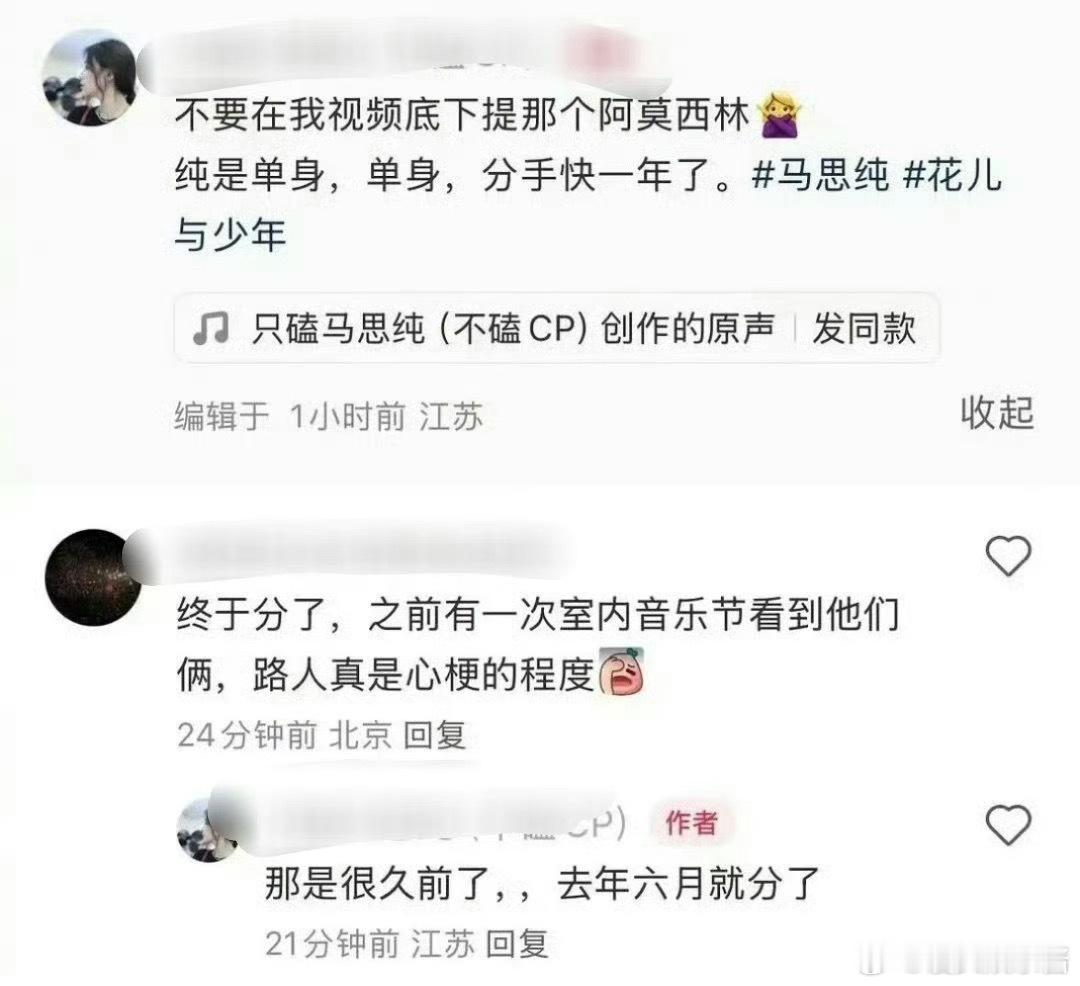Like the author's reply about 去年六月
Image resolution: width=1080 pixels, height=986 pixels.
[1008, 824]
